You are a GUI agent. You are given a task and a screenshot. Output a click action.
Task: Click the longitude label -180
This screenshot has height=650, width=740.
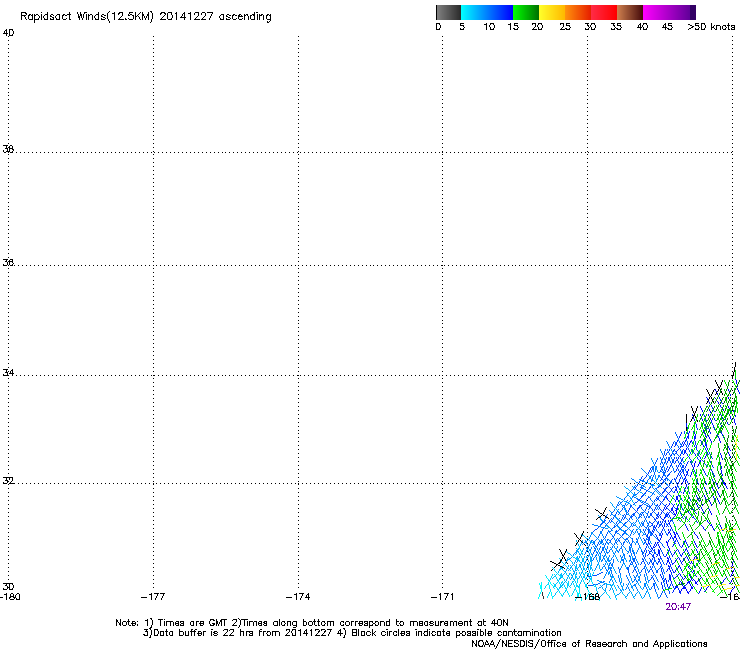[10, 597]
